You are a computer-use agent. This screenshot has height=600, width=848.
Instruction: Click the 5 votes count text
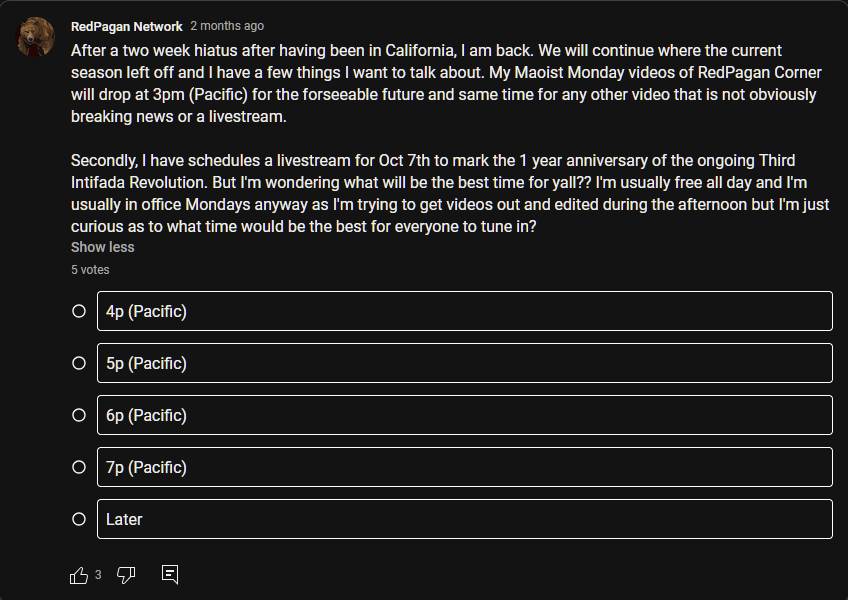tap(90, 270)
